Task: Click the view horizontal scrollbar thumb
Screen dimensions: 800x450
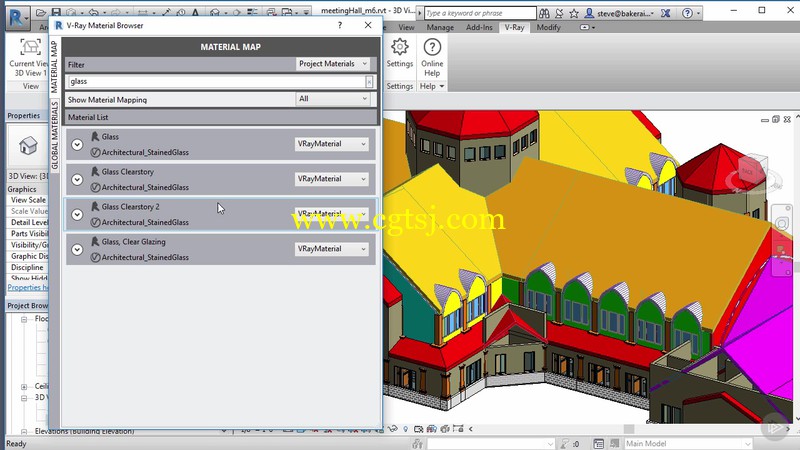Action: [x=629, y=429]
